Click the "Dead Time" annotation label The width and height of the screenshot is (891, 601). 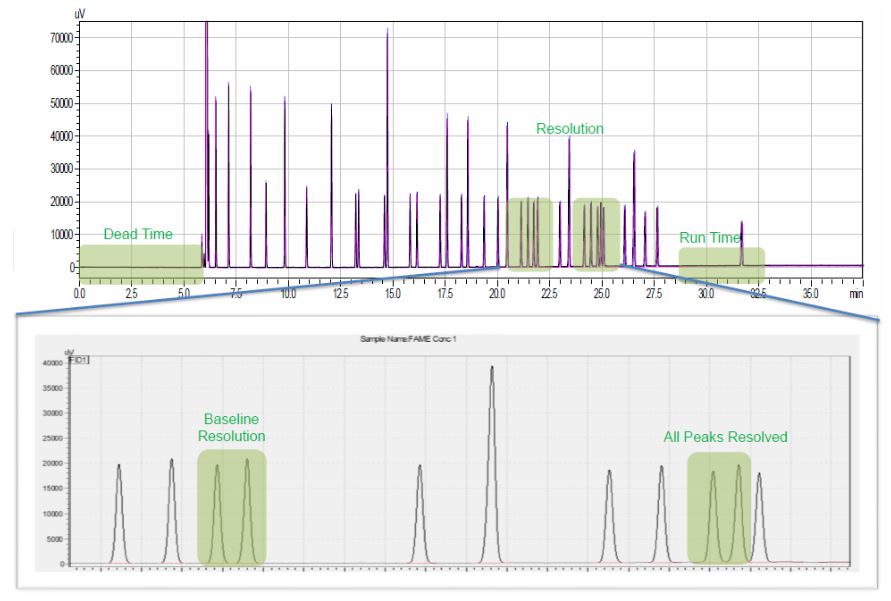(138, 235)
